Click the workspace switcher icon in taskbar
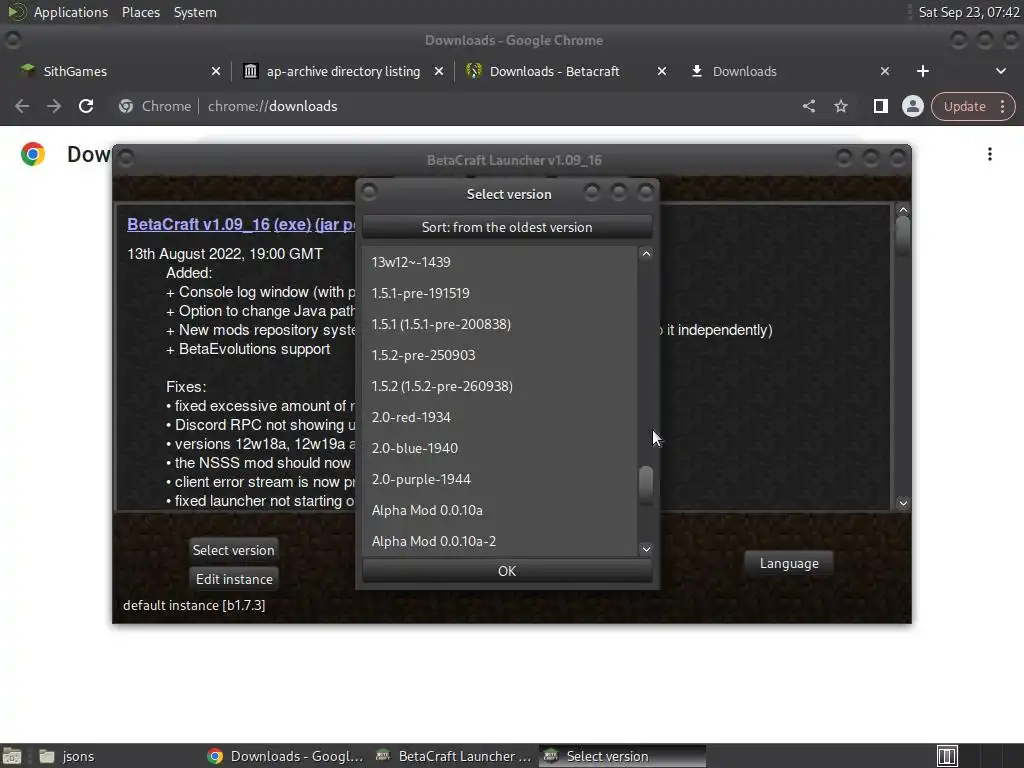 click(x=947, y=756)
